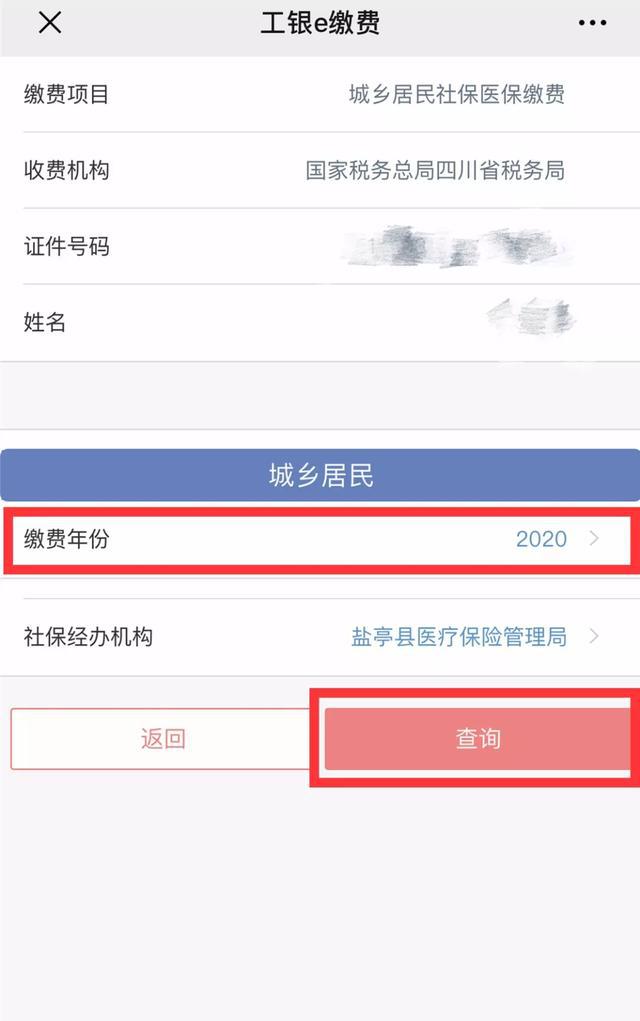Close the page with the X icon

tap(49, 23)
